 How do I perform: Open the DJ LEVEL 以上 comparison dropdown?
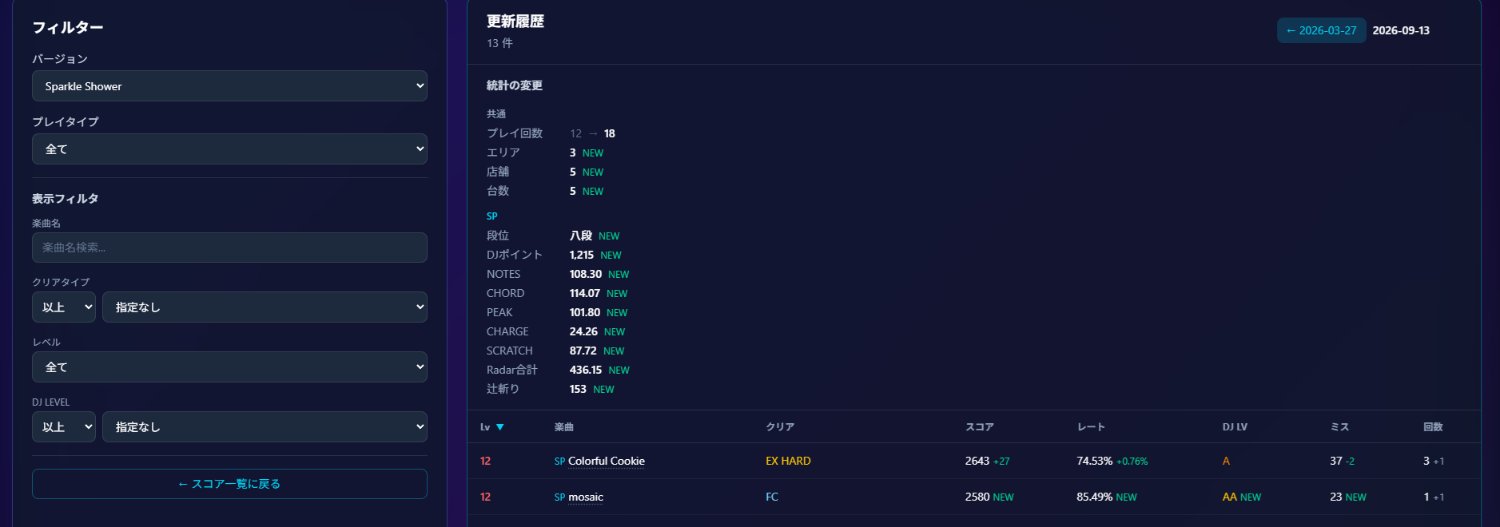coord(64,427)
